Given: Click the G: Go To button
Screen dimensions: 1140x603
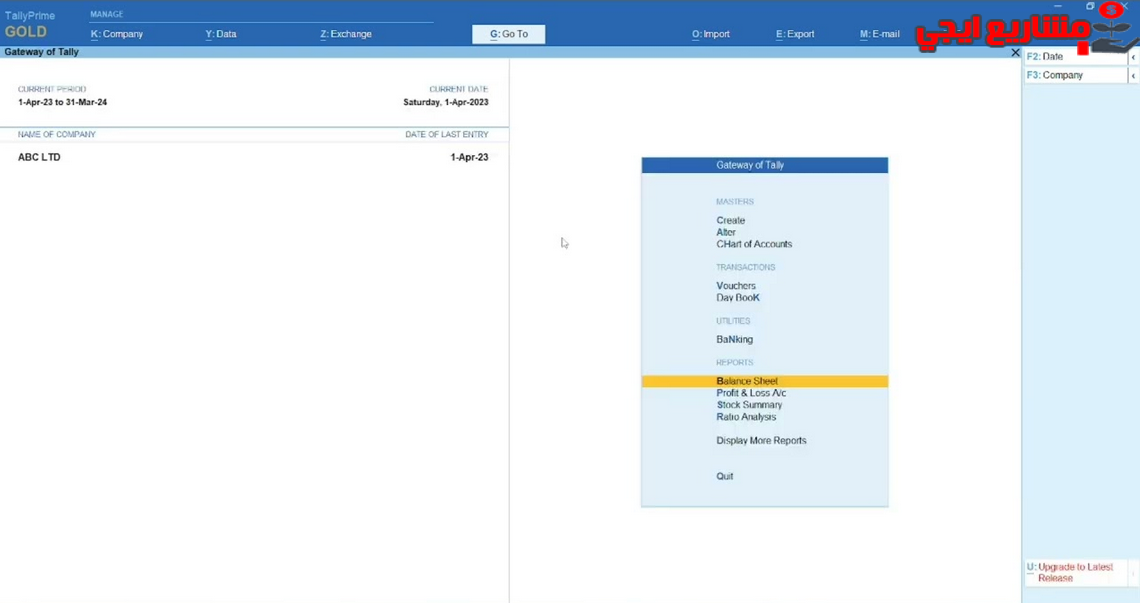Looking at the screenshot, I should click(508, 34).
